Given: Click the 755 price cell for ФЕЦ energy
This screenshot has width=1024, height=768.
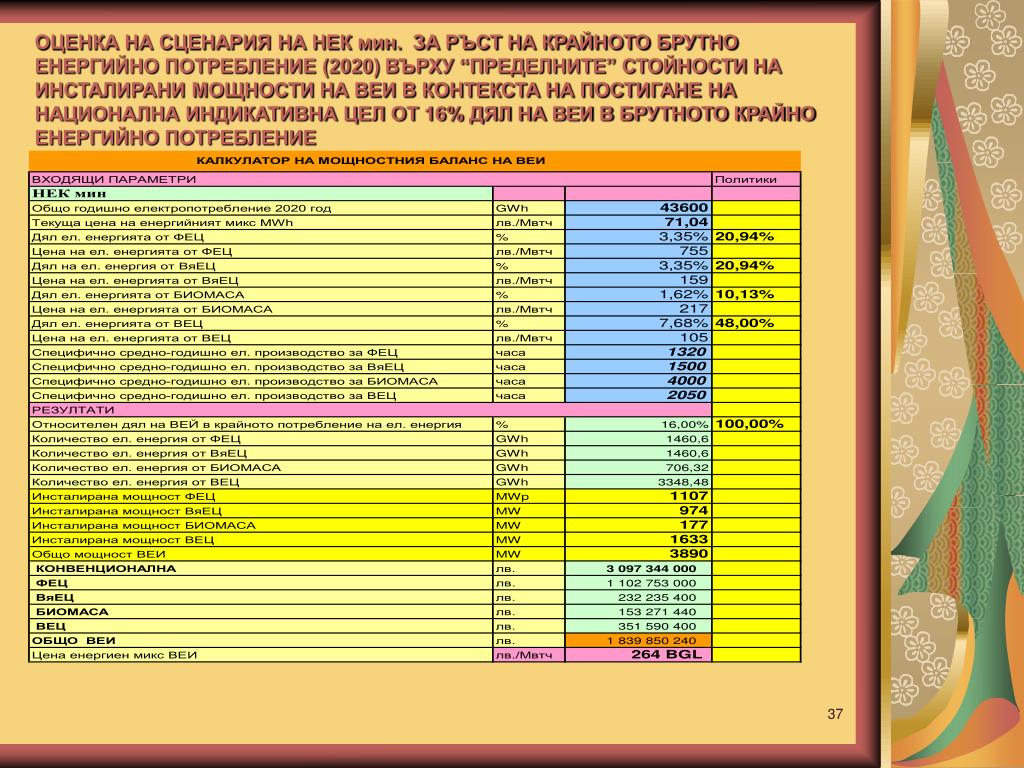Looking at the screenshot, I should pyautogui.click(x=638, y=251).
